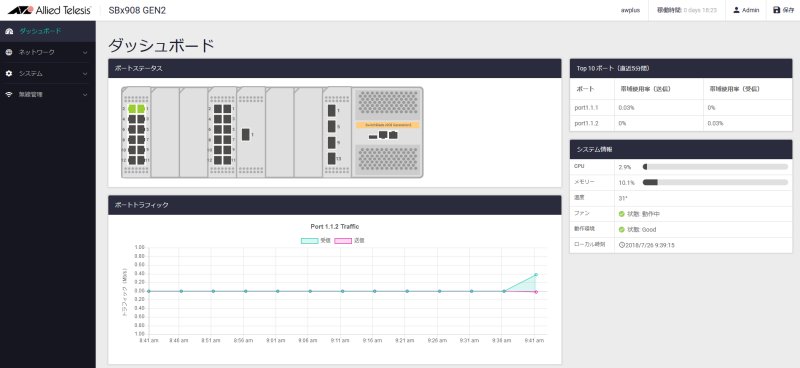Select green port 2 on leftmost line card
Image resolution: width=800 pixels, height=368 pixels.
tap(132, 109)
